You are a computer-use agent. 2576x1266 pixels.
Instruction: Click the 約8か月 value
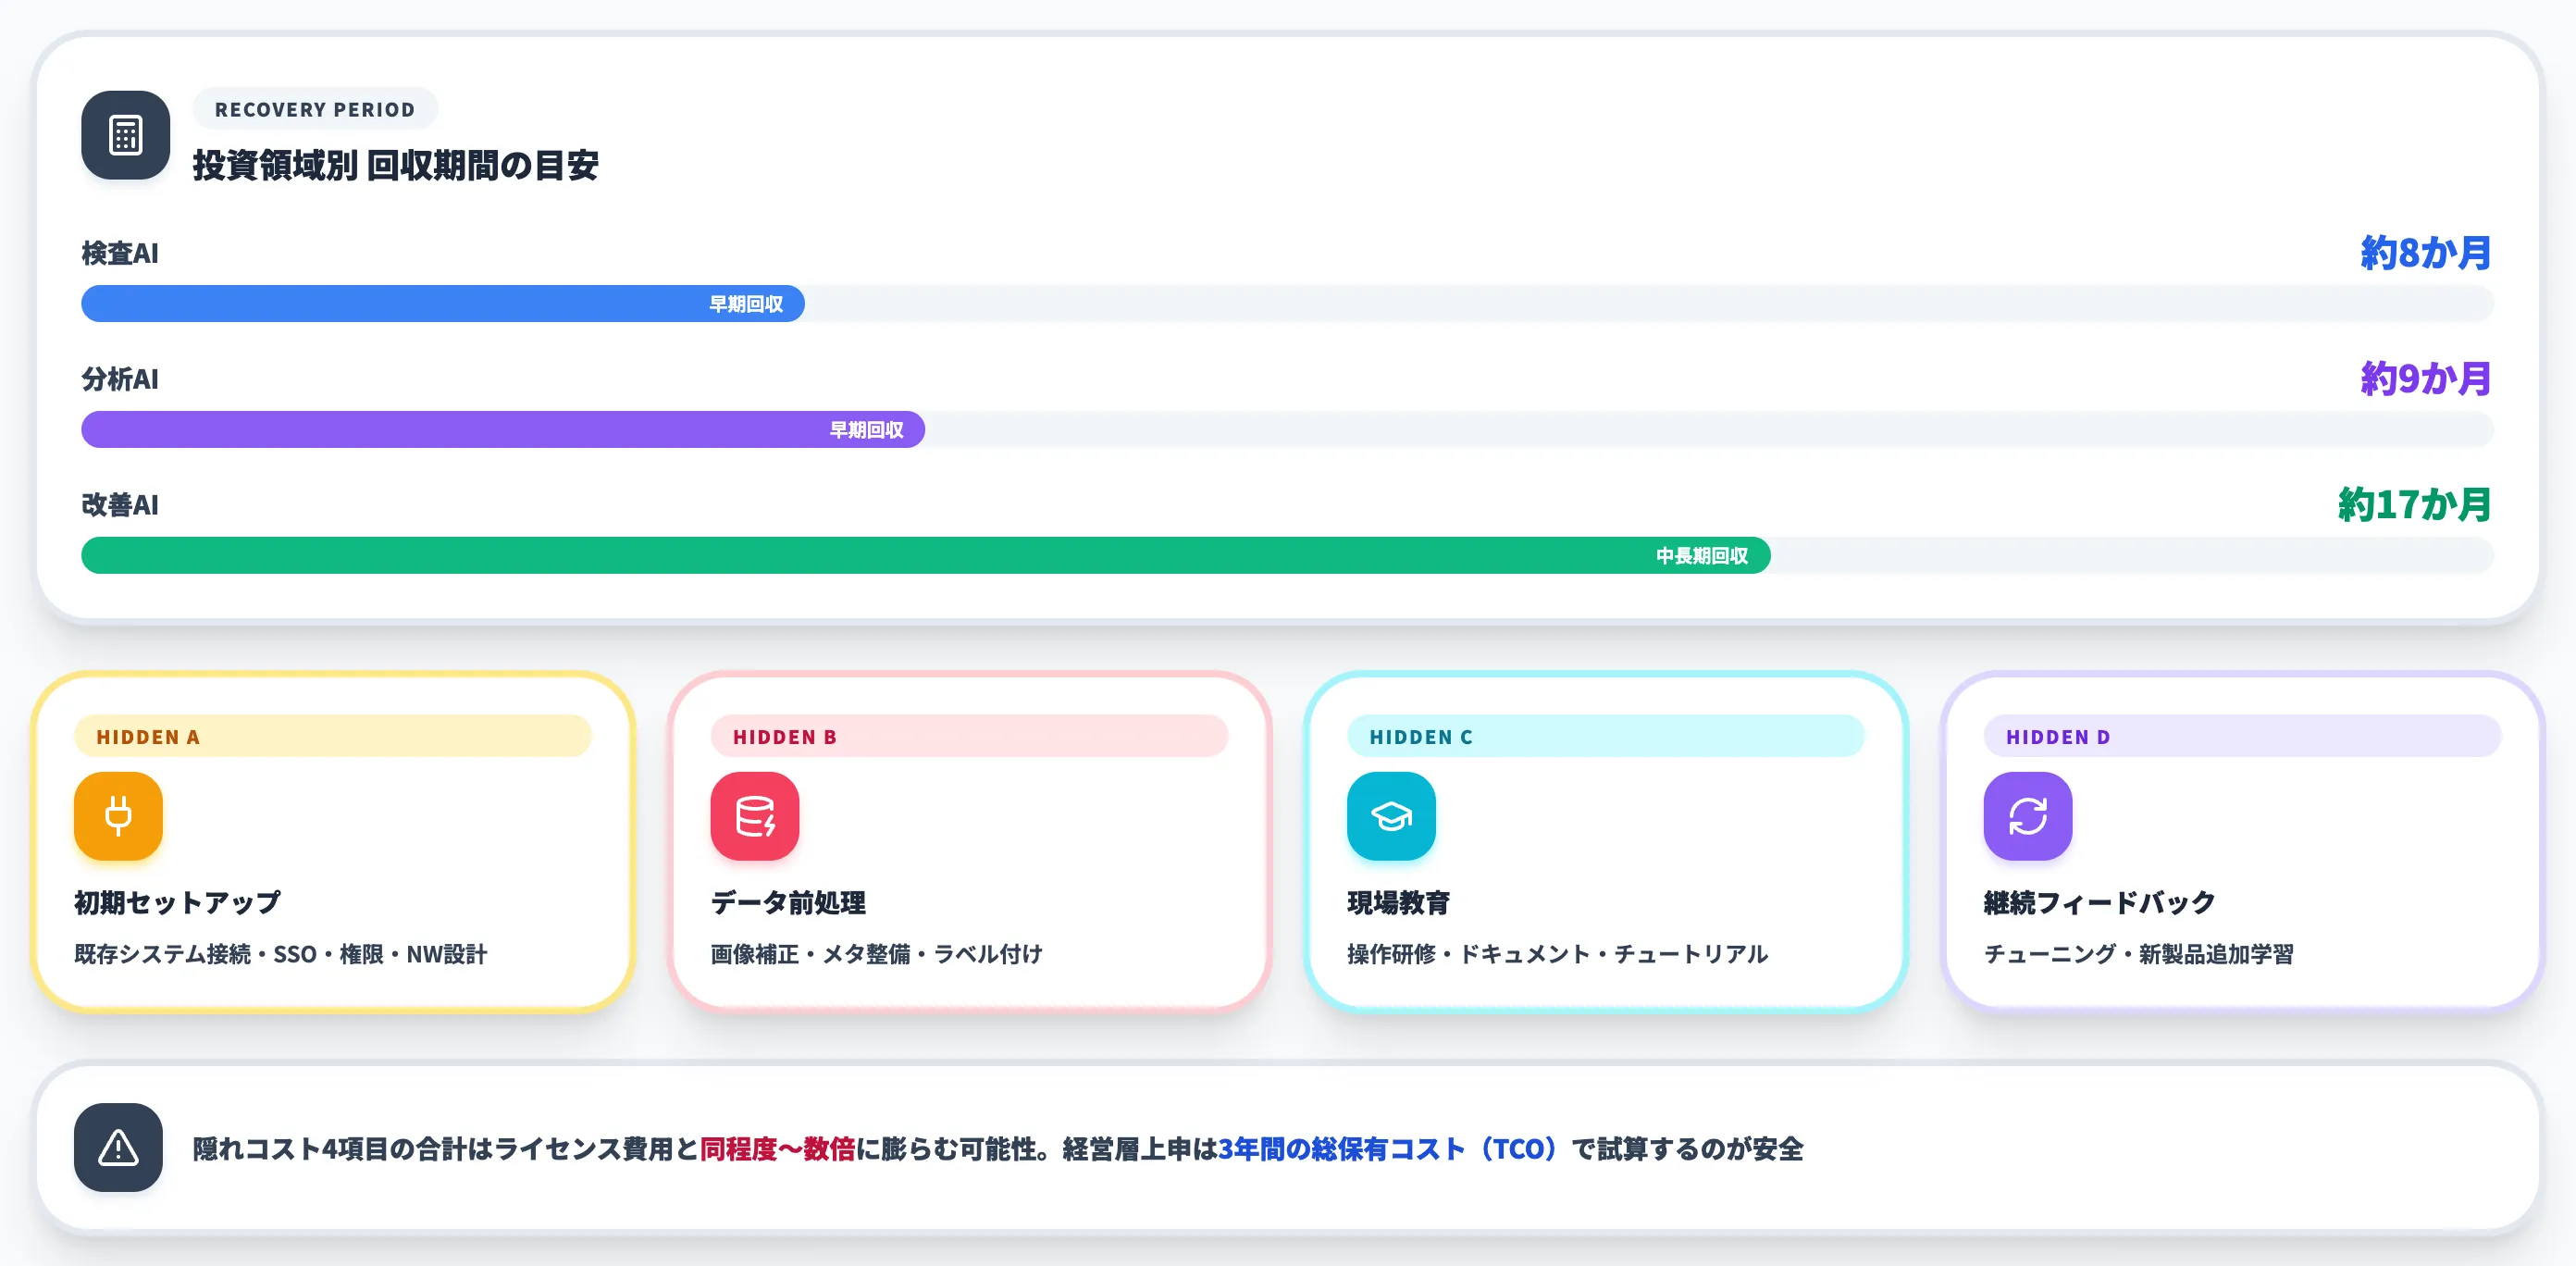(2426, 253)
